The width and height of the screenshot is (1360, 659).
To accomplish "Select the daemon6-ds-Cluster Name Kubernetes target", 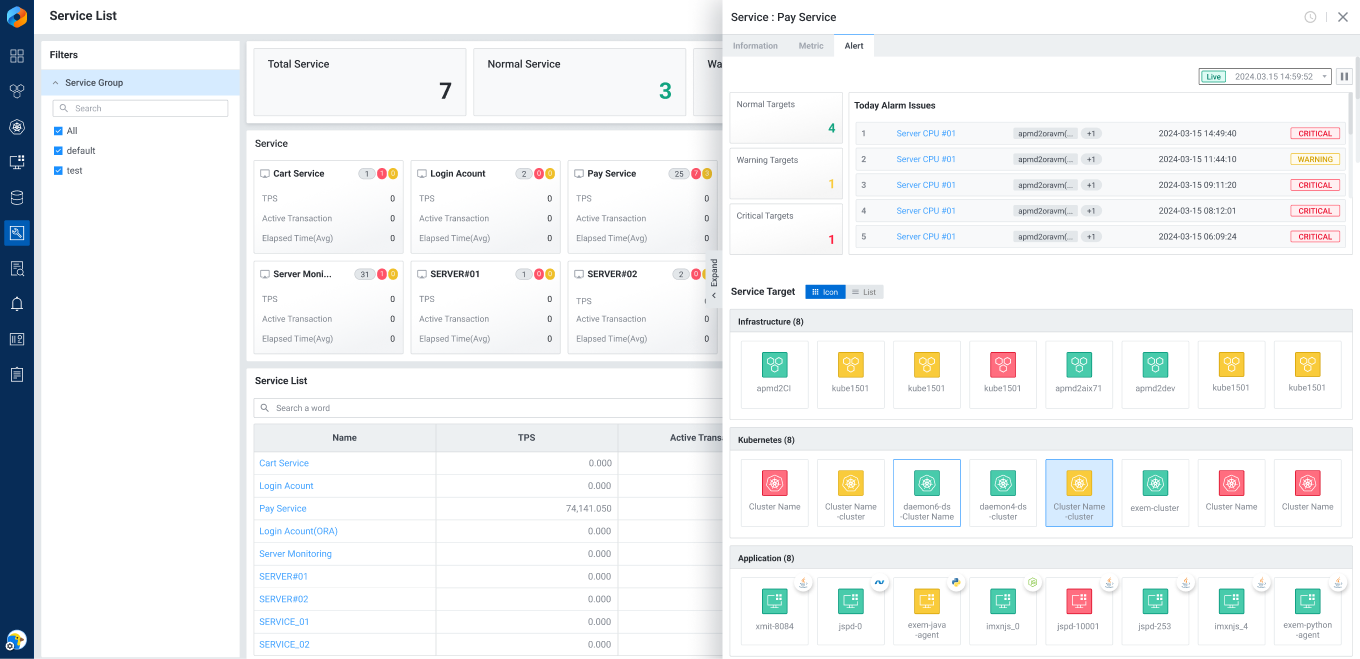I will coord(927,493).
